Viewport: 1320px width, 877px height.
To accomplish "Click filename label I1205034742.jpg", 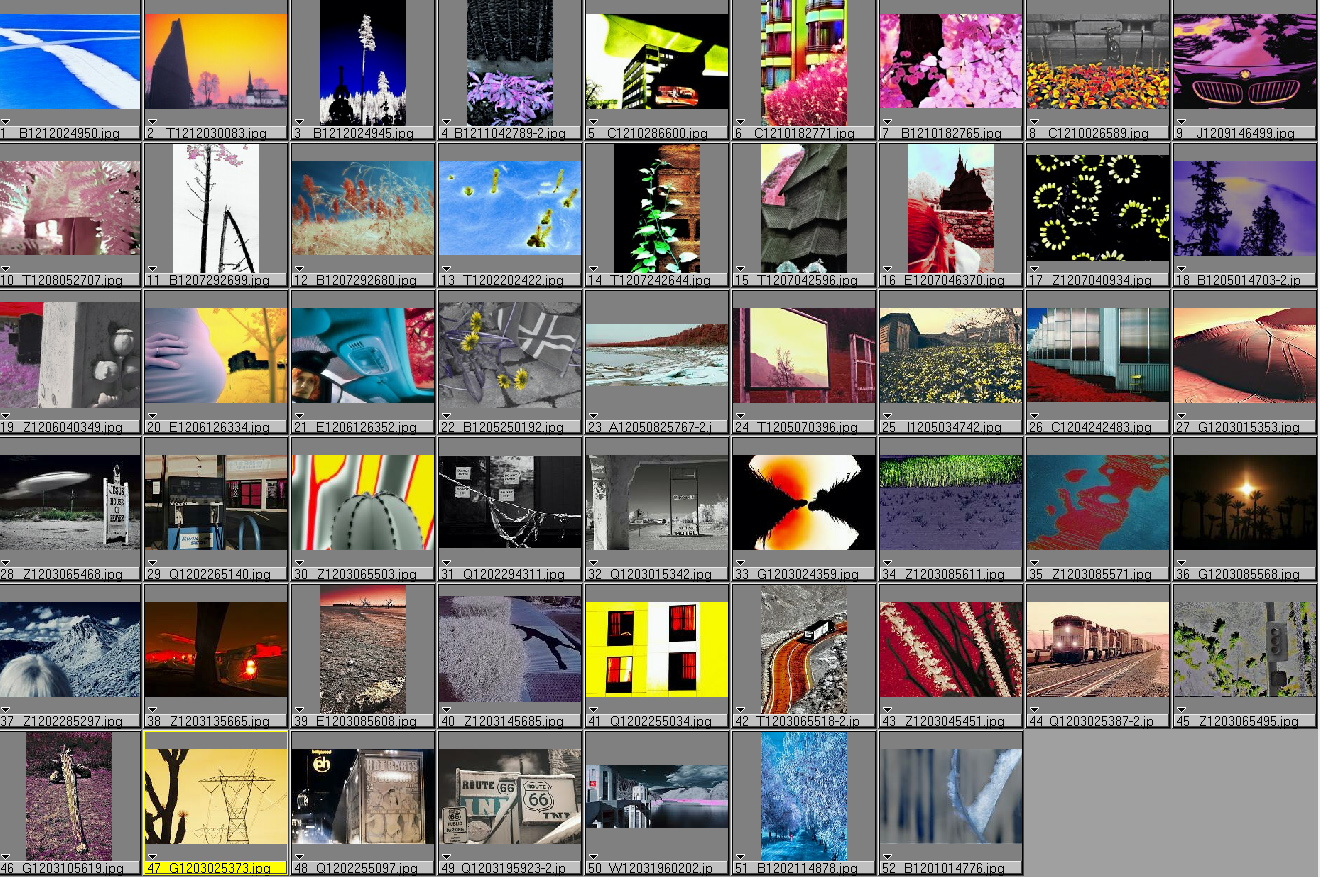I will pyautogui.click(x=956, y=427).
